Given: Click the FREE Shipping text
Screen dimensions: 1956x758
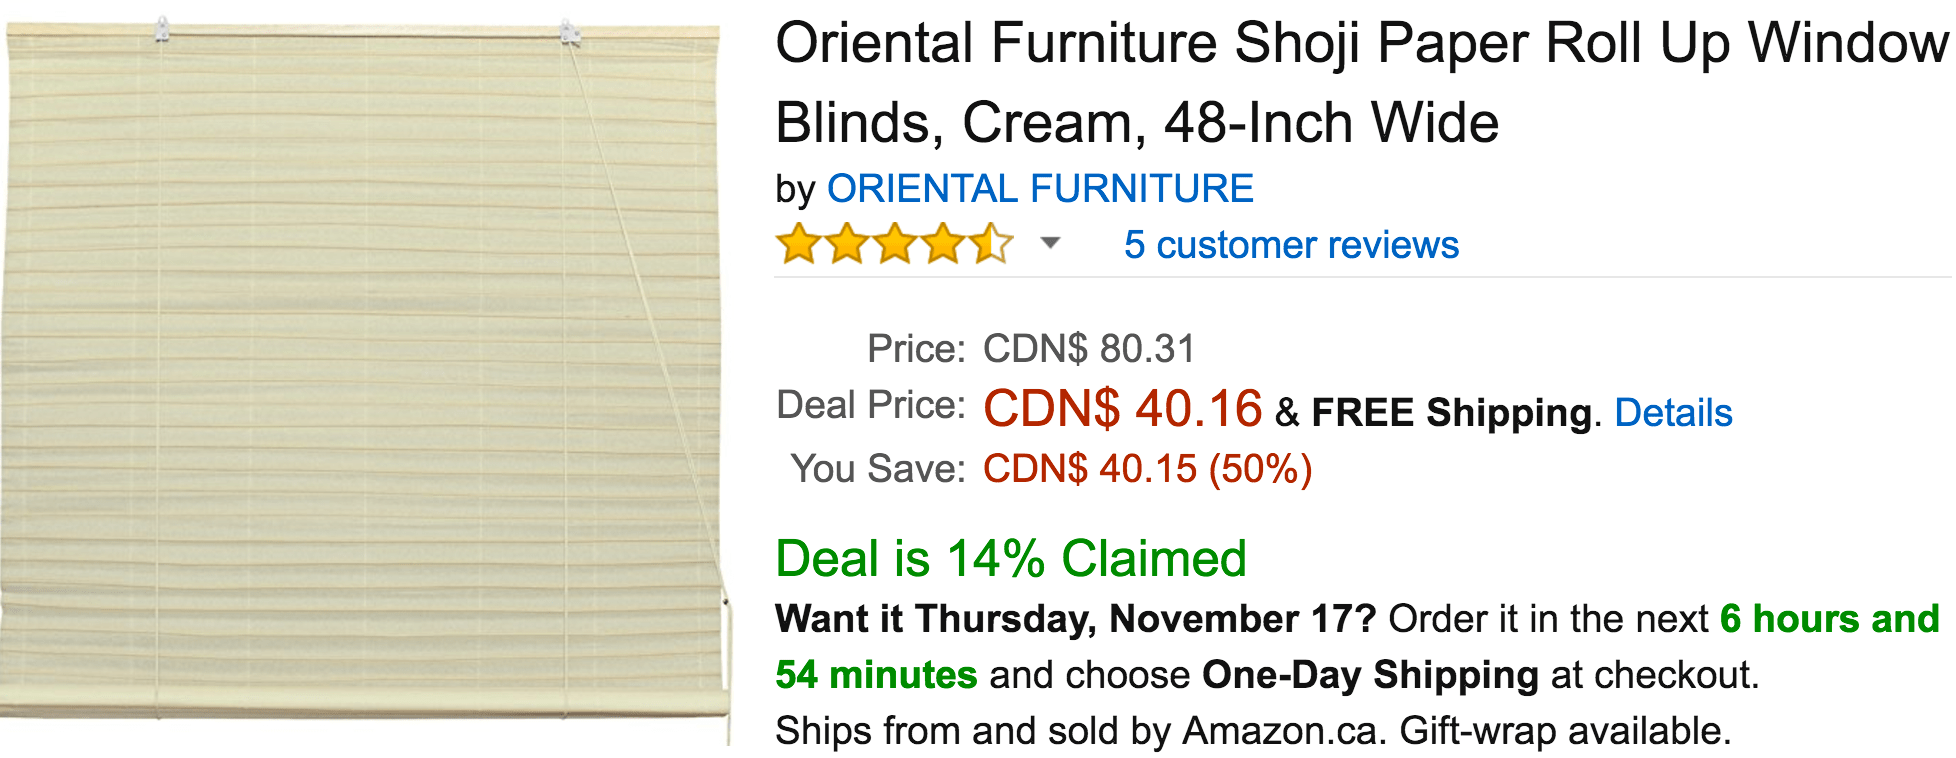Looking at the screenshot, I should pyautogui.click(x=1452, y=413).
